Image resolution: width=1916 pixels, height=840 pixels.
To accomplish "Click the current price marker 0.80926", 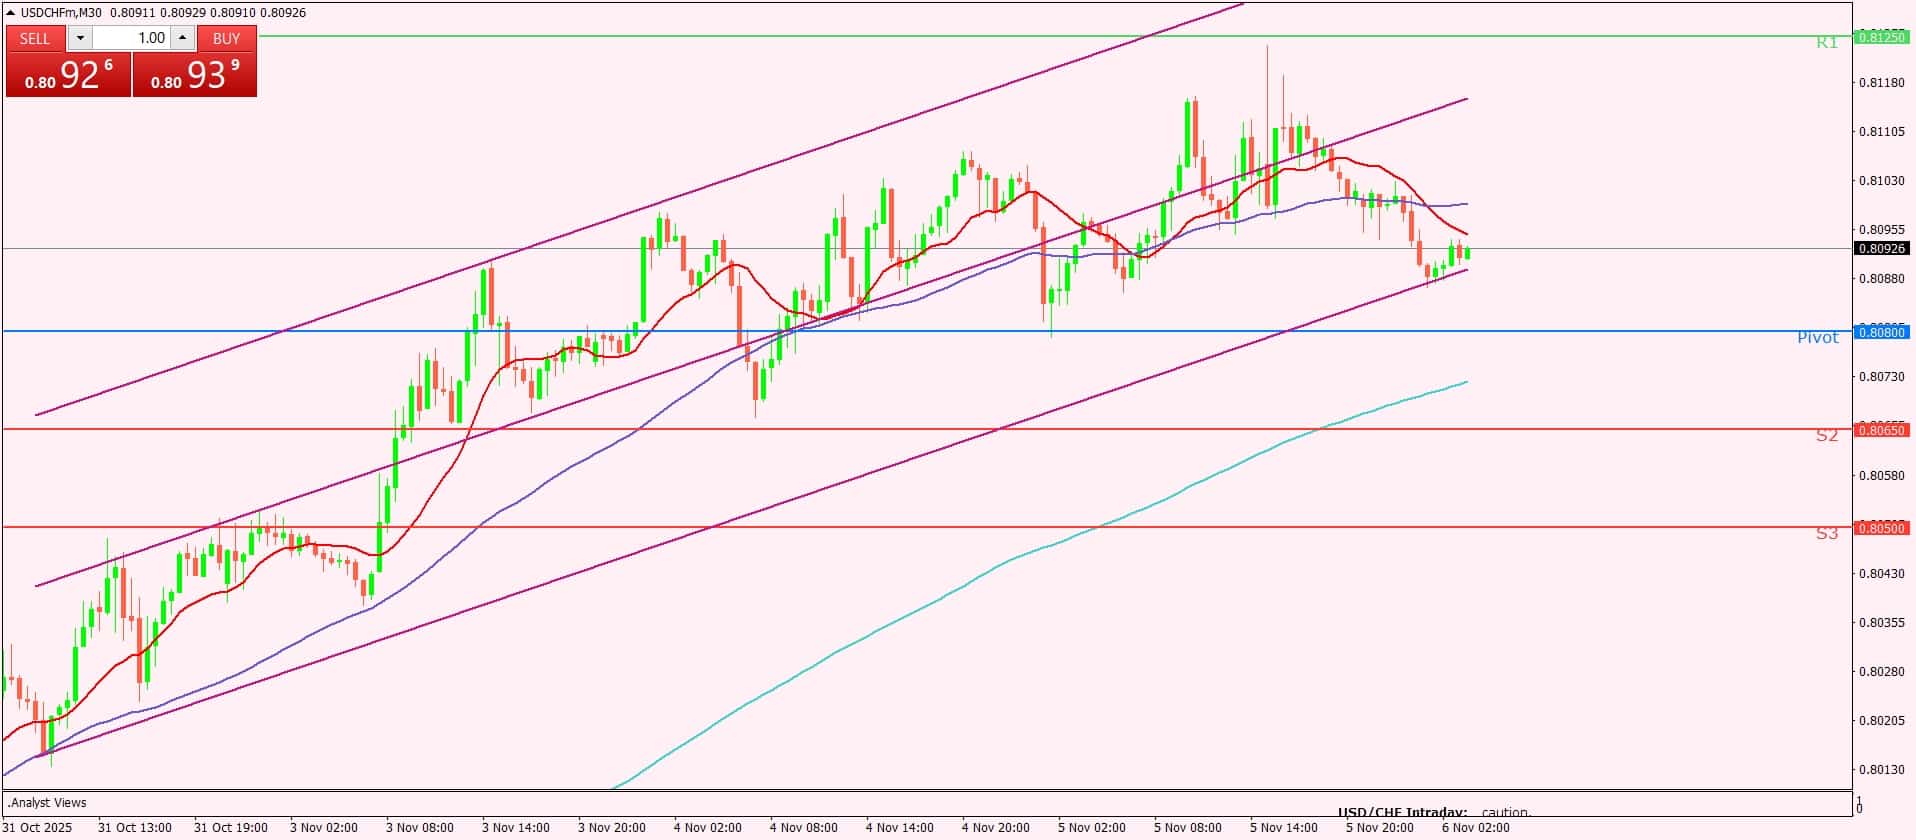I will tap(1881, 248).
